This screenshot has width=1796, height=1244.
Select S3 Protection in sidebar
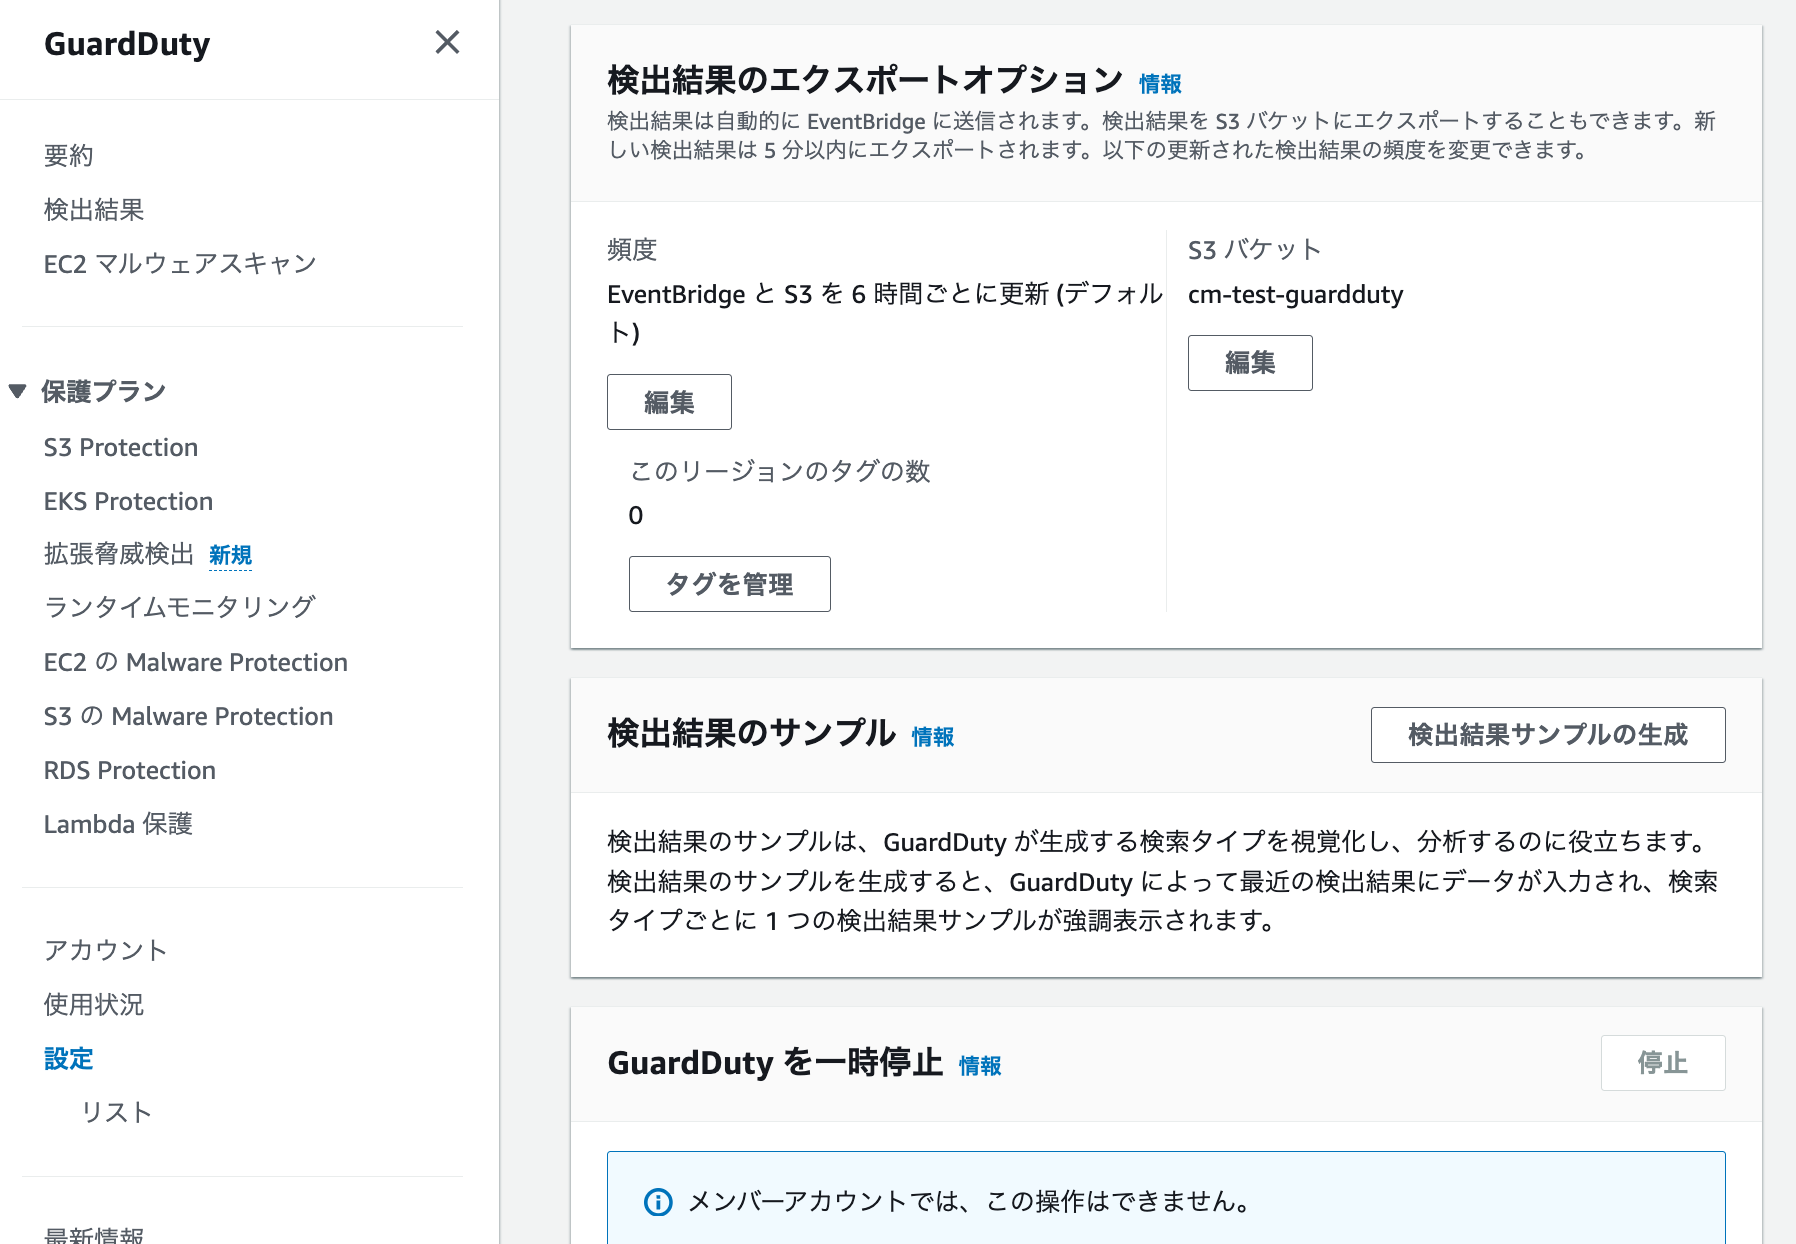[121, 447]
